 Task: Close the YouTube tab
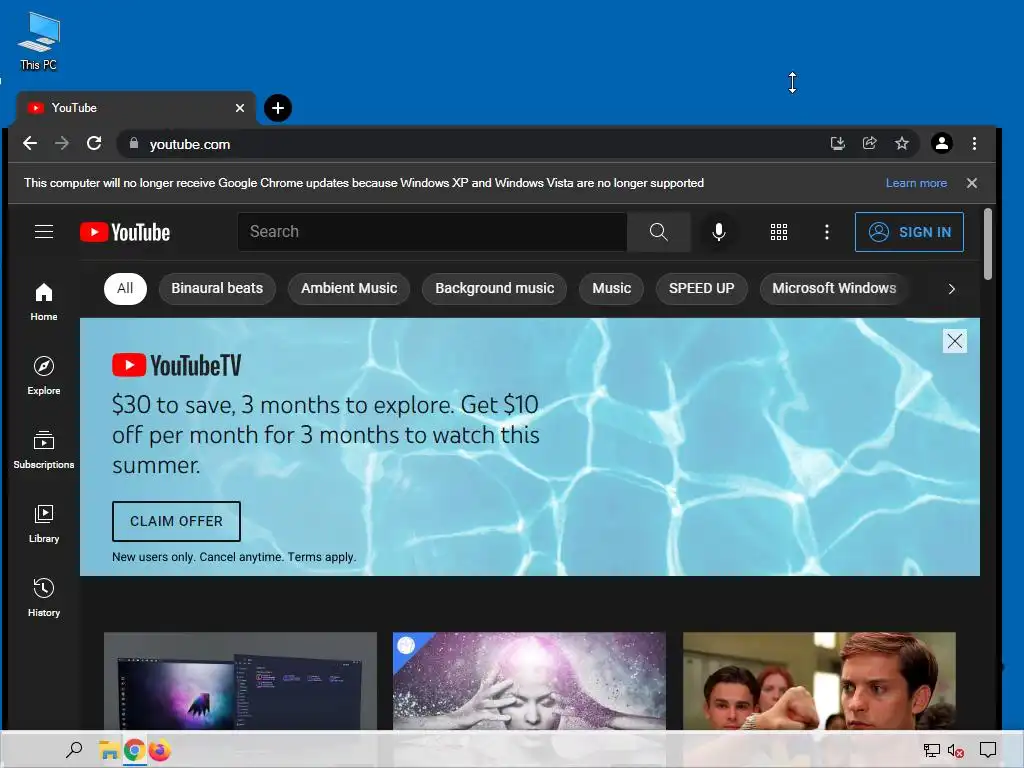click(x=240, y=108)
